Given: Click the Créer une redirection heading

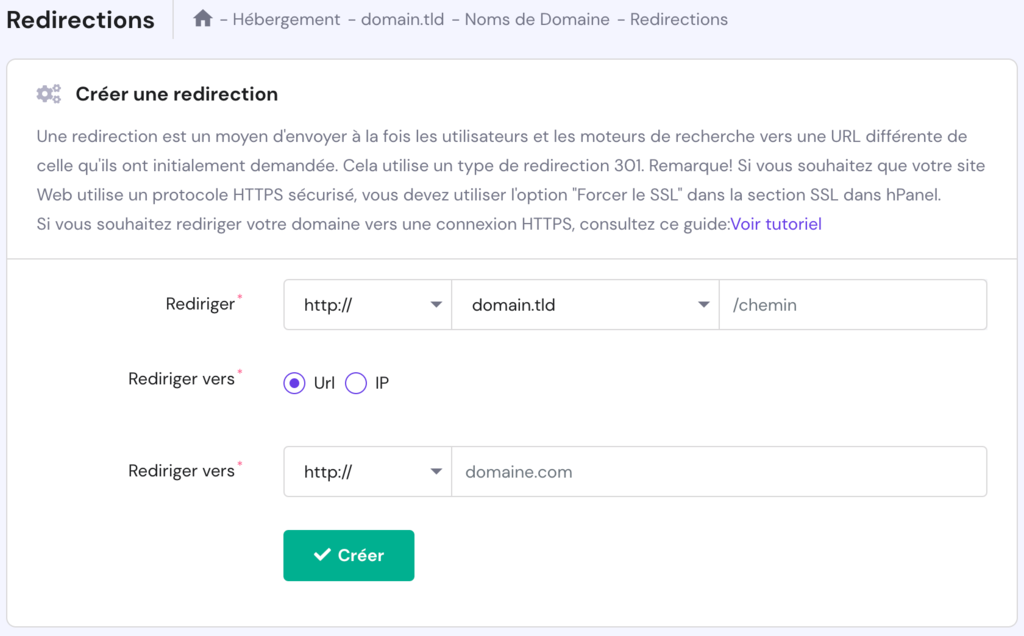Looking at the screenshot, I should pos(177,93).
